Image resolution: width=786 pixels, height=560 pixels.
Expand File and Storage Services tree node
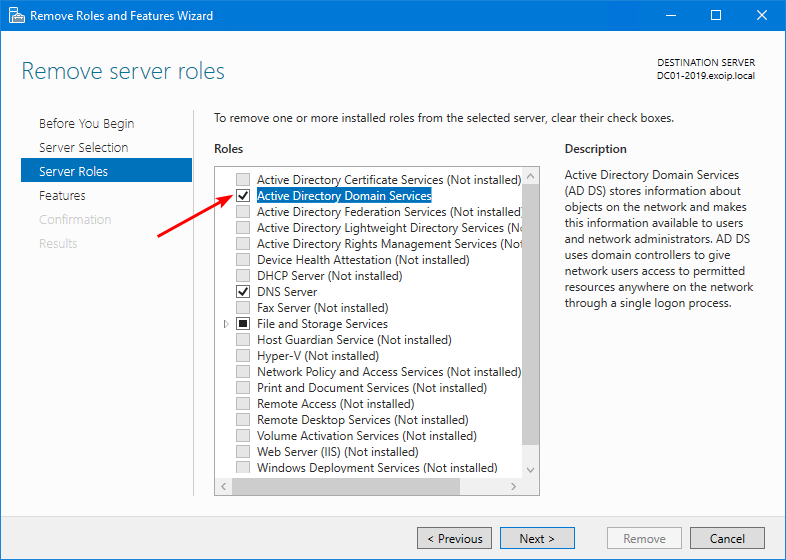coord(227,324)
